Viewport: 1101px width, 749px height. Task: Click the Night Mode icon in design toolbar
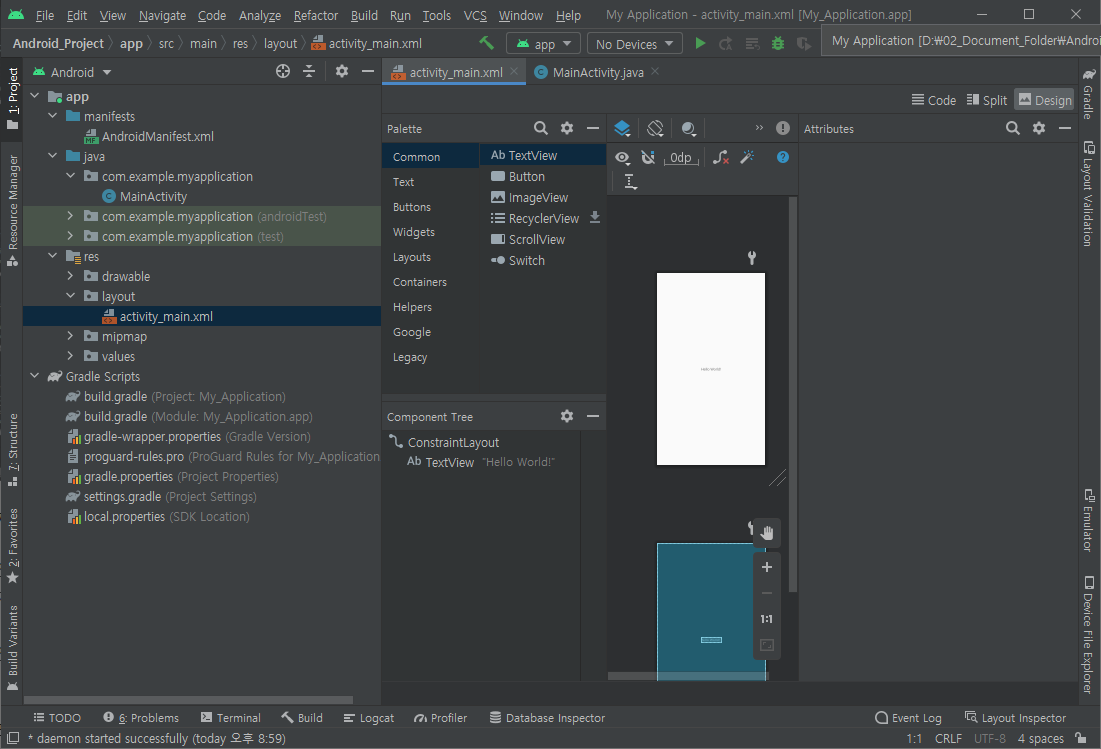pyautogui.click(x=689, y=128)
